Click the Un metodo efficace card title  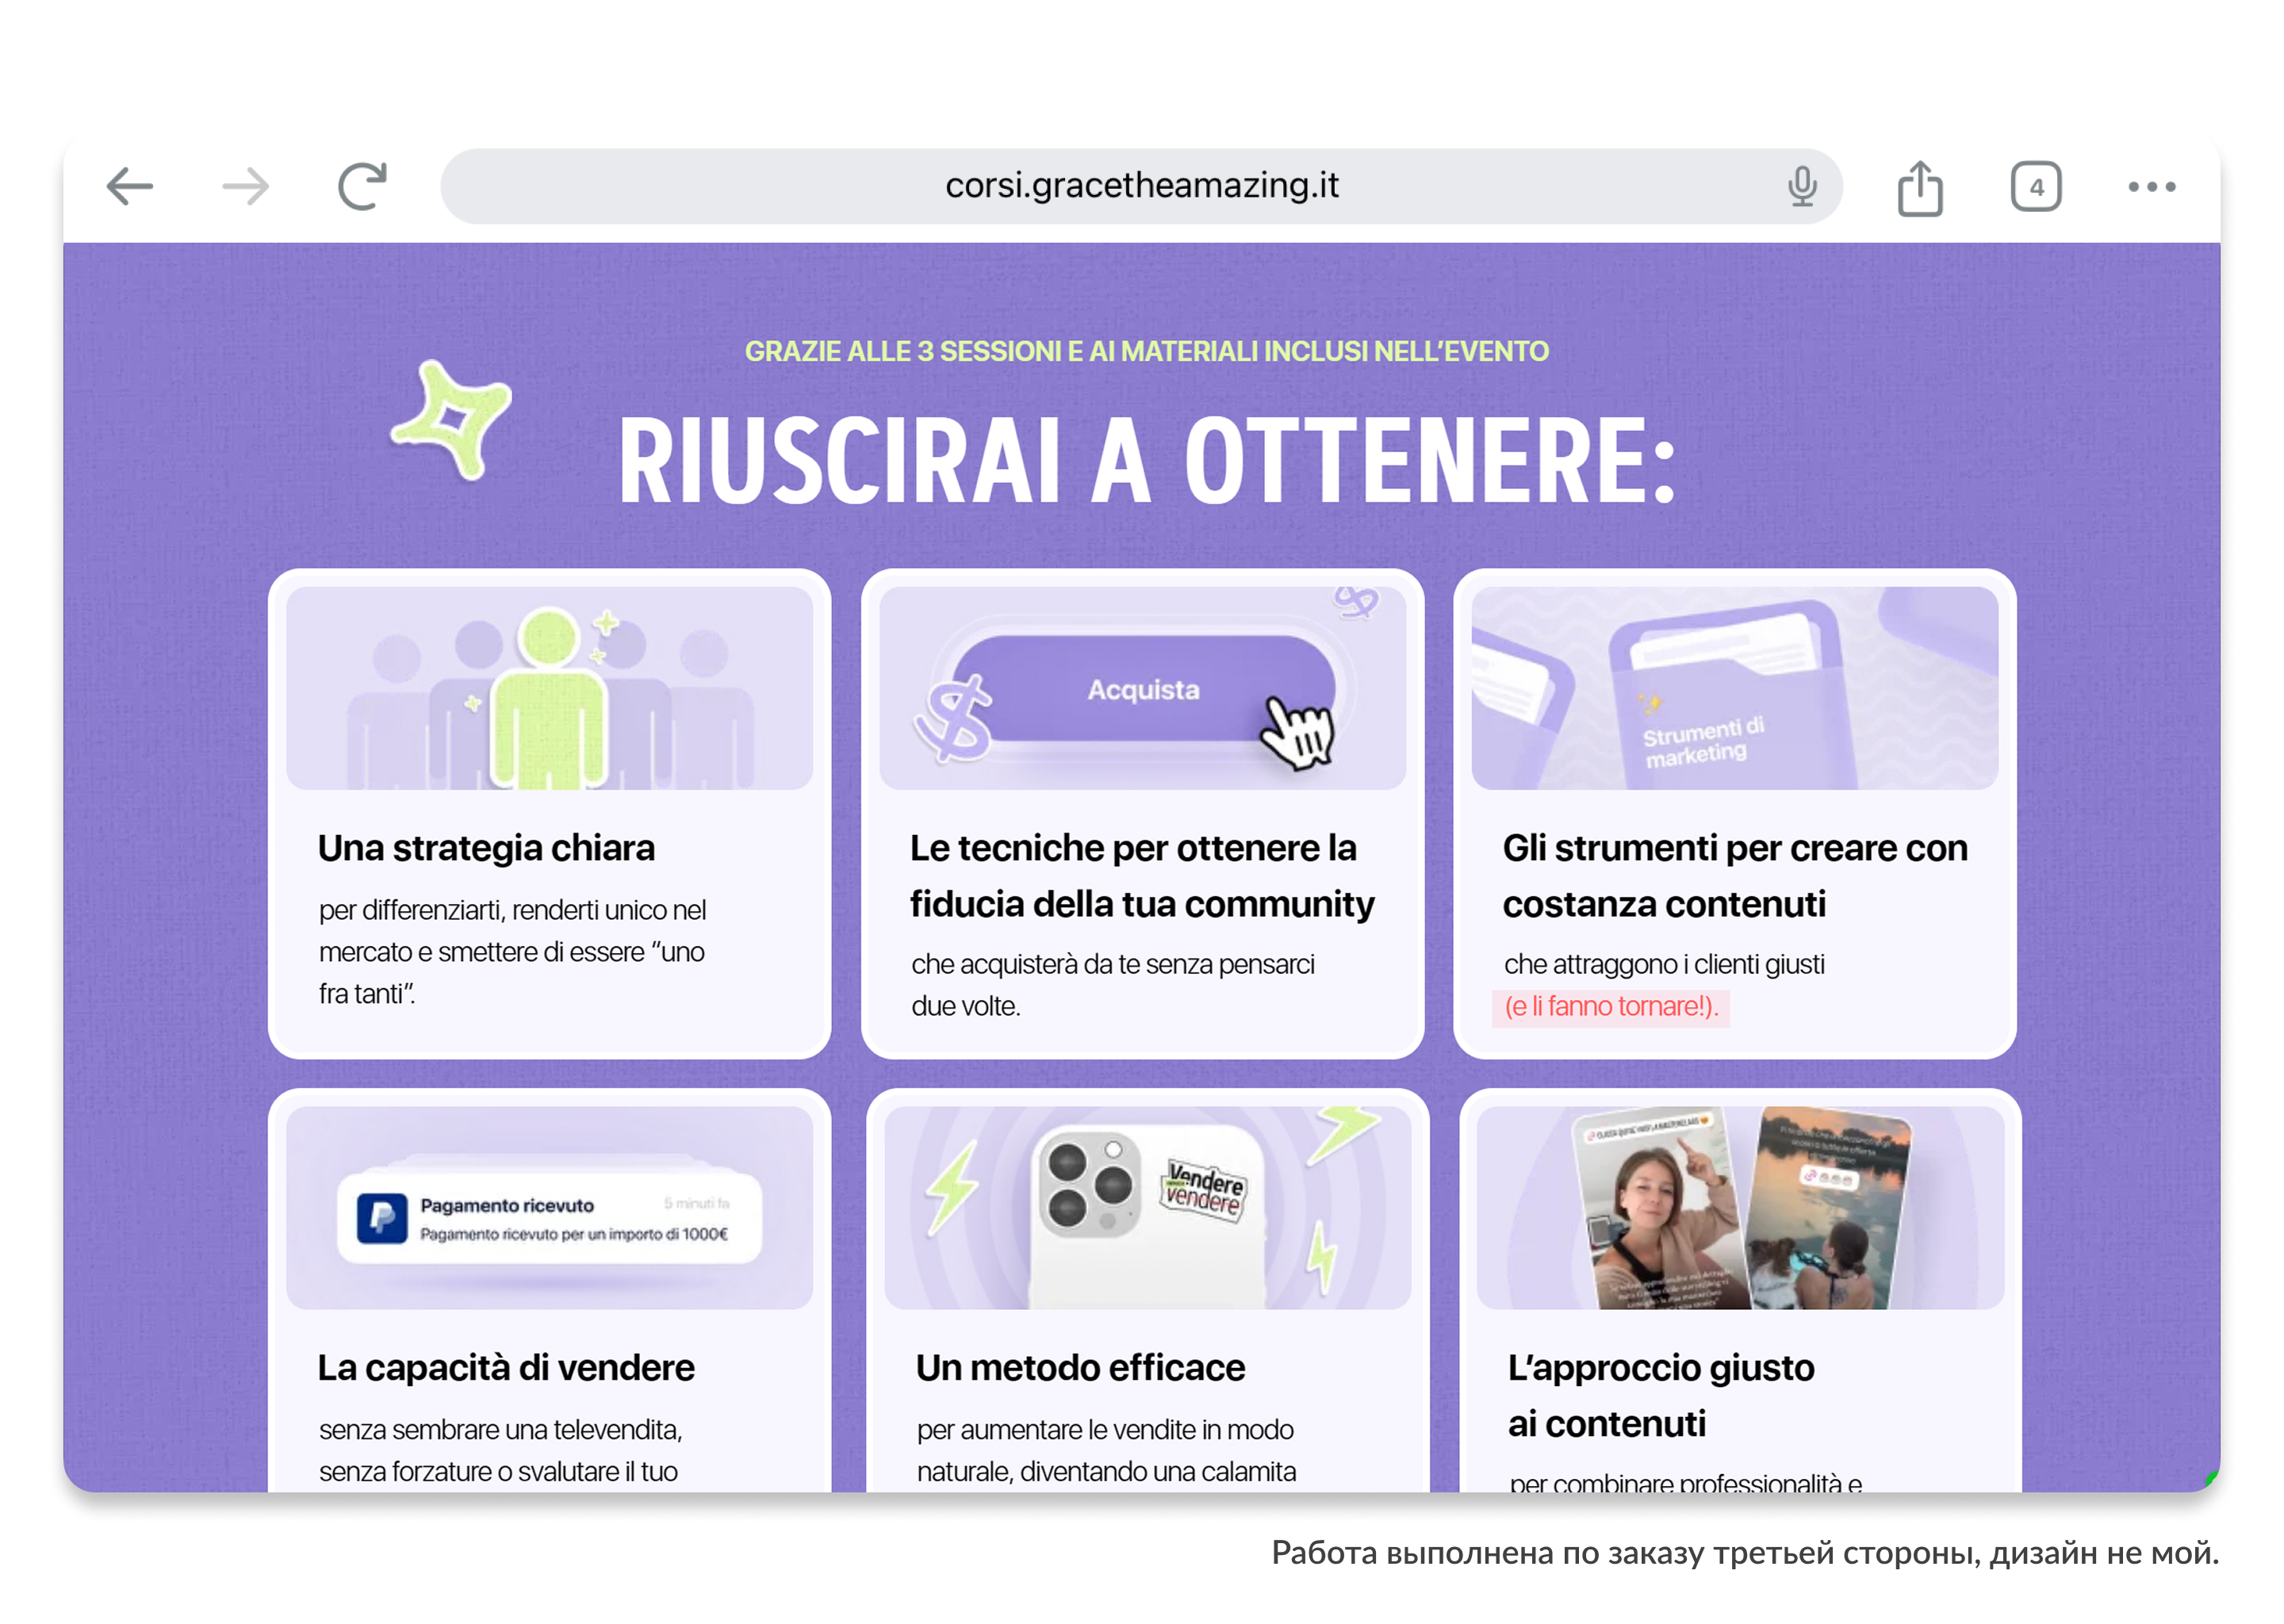(1080, 1367)
